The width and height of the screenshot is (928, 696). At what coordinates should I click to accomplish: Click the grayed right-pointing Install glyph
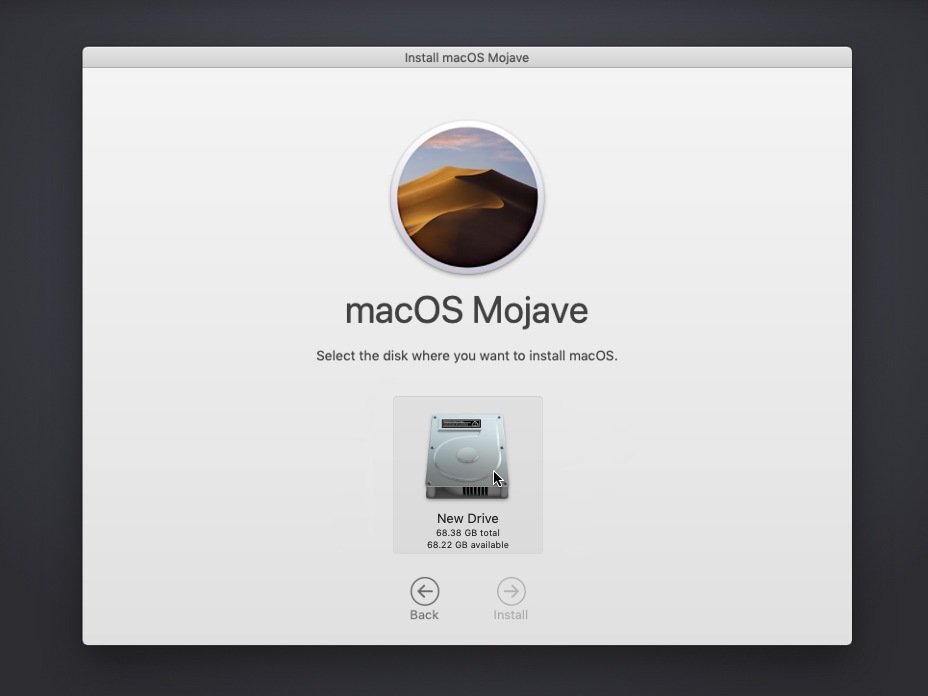click(510, 592)
